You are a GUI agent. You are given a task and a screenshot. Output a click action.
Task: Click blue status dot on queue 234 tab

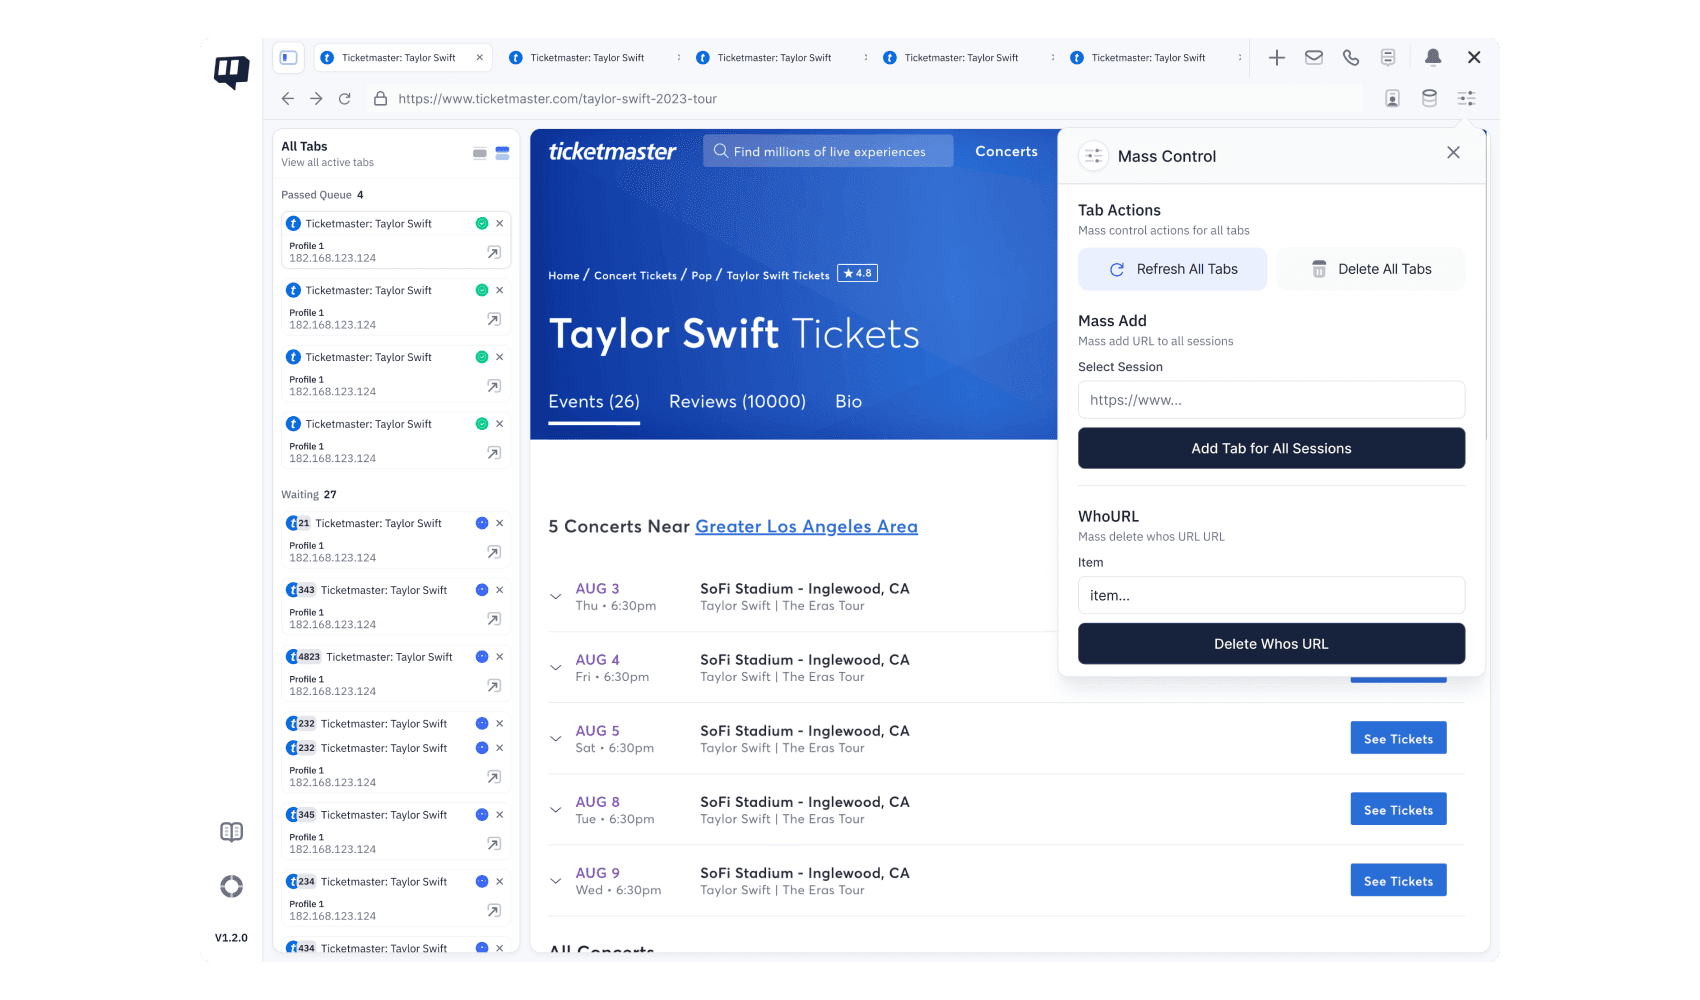(482, 882)
